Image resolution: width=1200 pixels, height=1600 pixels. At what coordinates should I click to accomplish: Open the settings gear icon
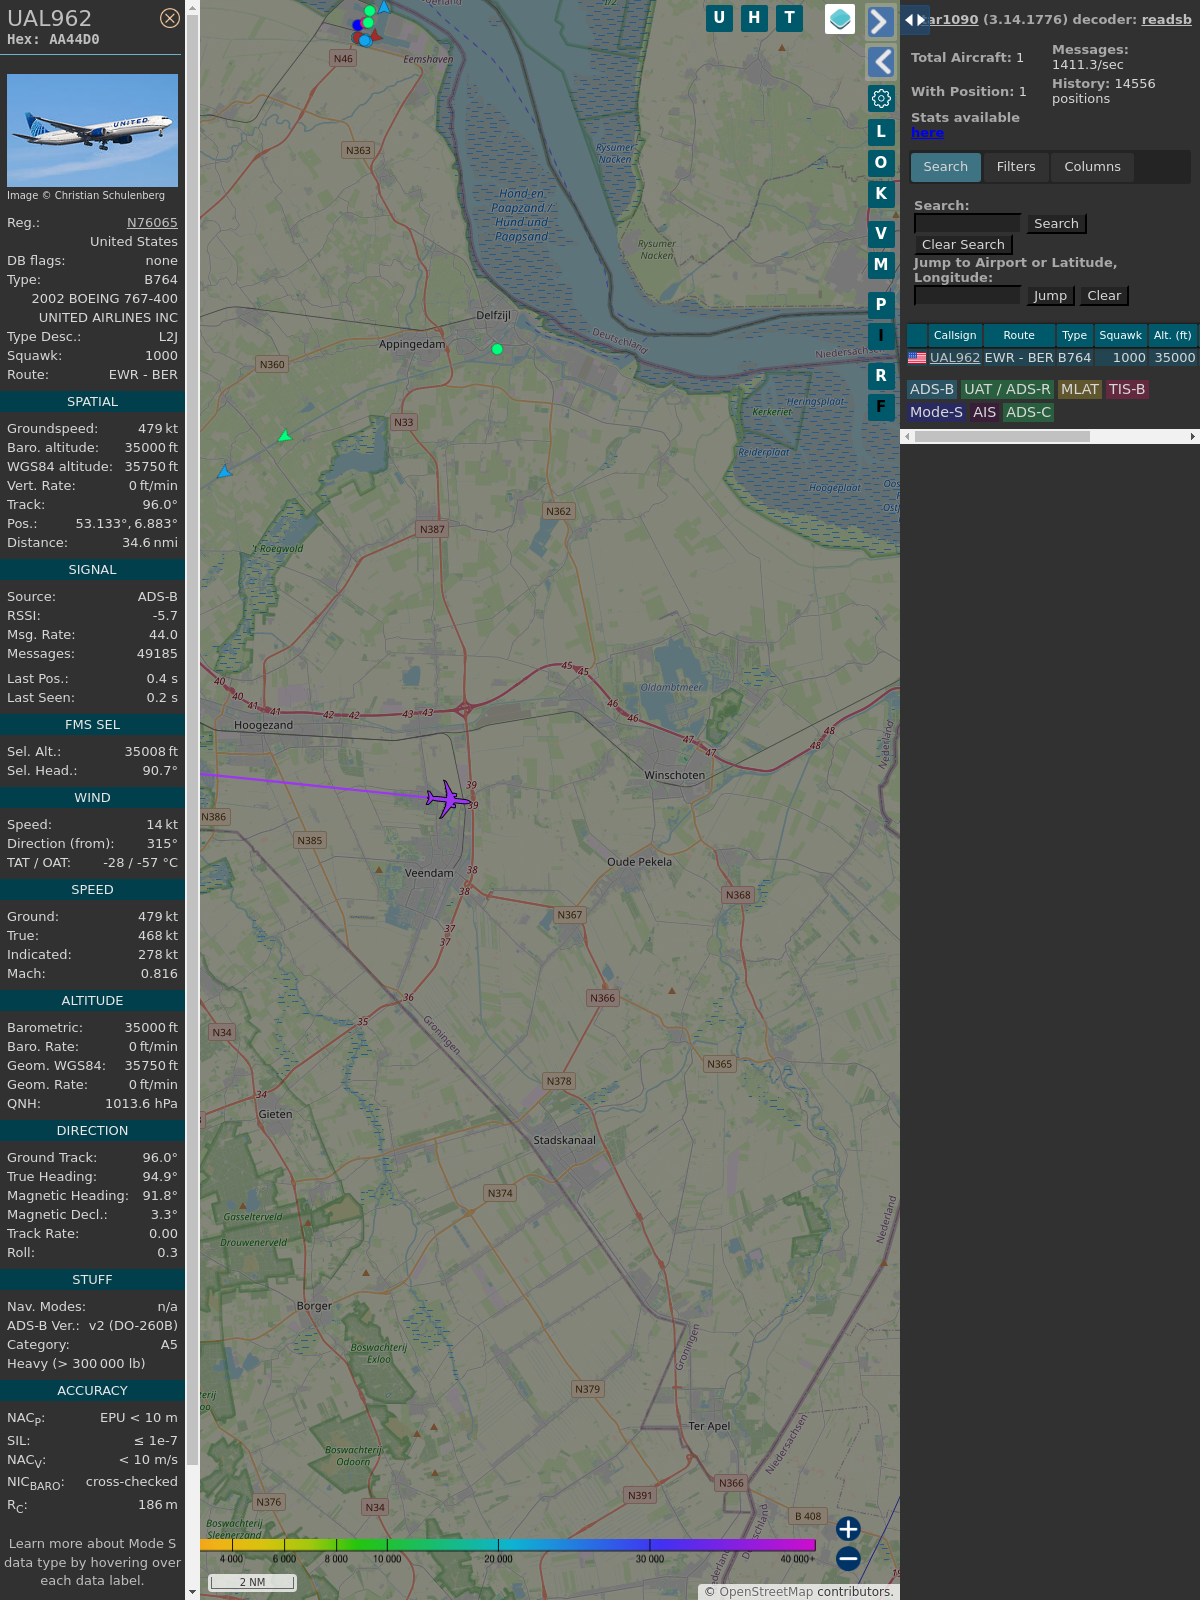tap(881, 98)
